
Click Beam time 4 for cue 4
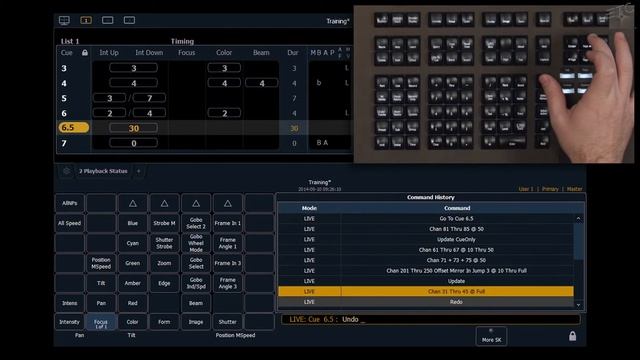pyautogui.click(x=262, y=83)
